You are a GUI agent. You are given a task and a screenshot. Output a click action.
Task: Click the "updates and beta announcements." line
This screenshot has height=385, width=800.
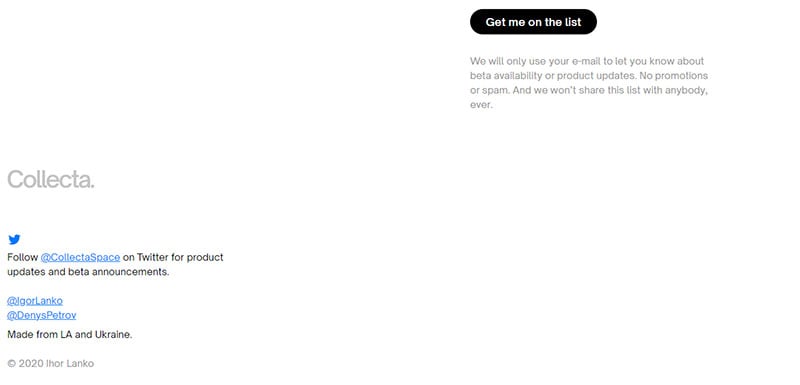[88, 272]
